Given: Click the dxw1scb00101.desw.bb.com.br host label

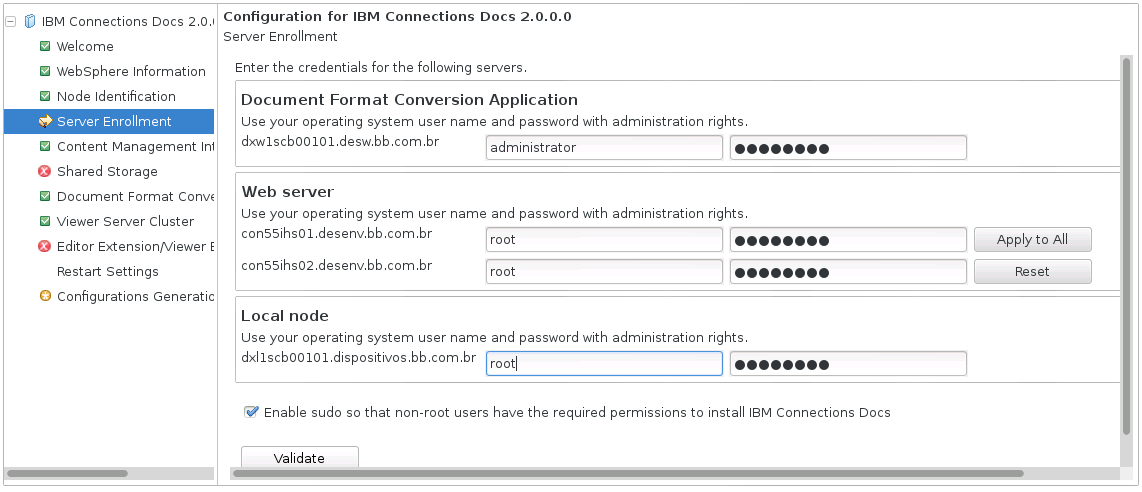Looking at the screenshot, I should click(340, 141).
